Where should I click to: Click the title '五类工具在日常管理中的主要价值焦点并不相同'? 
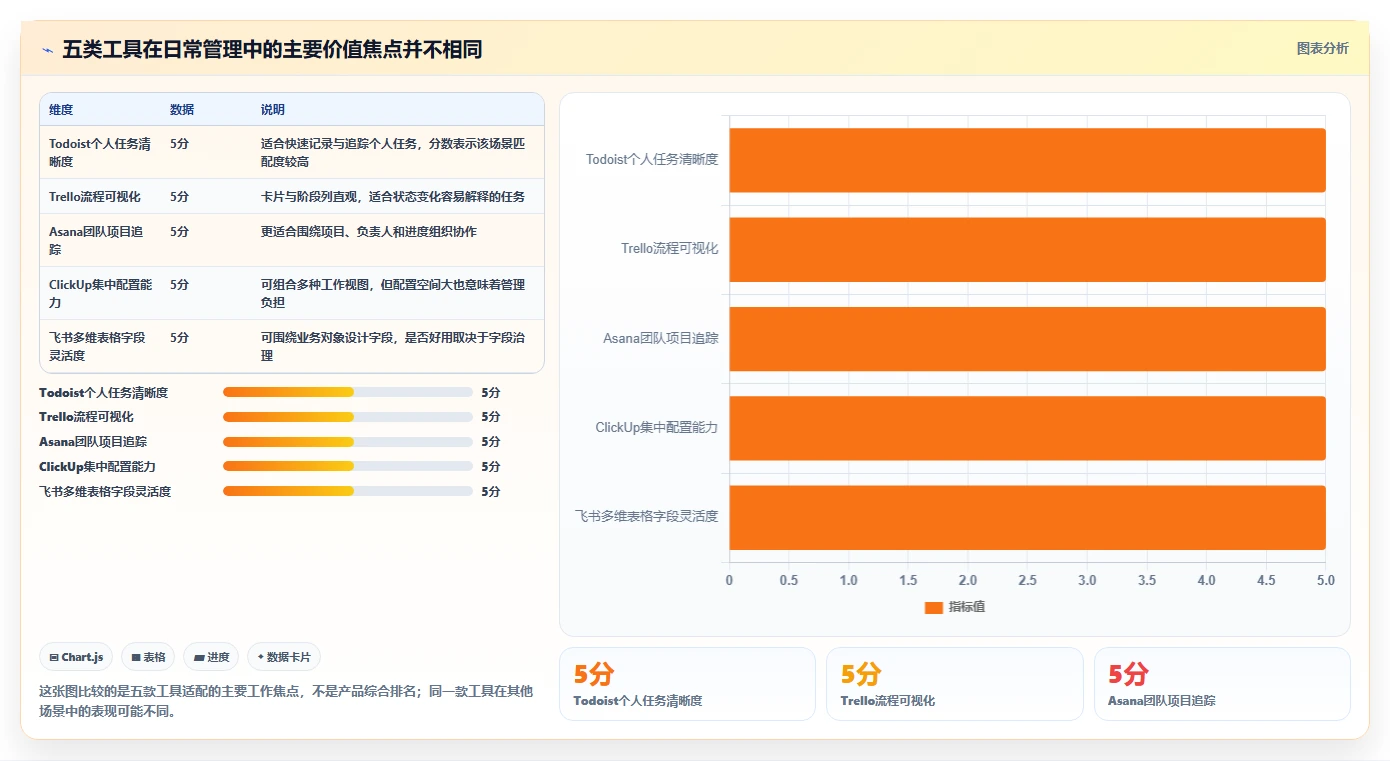tap(272, 49)
